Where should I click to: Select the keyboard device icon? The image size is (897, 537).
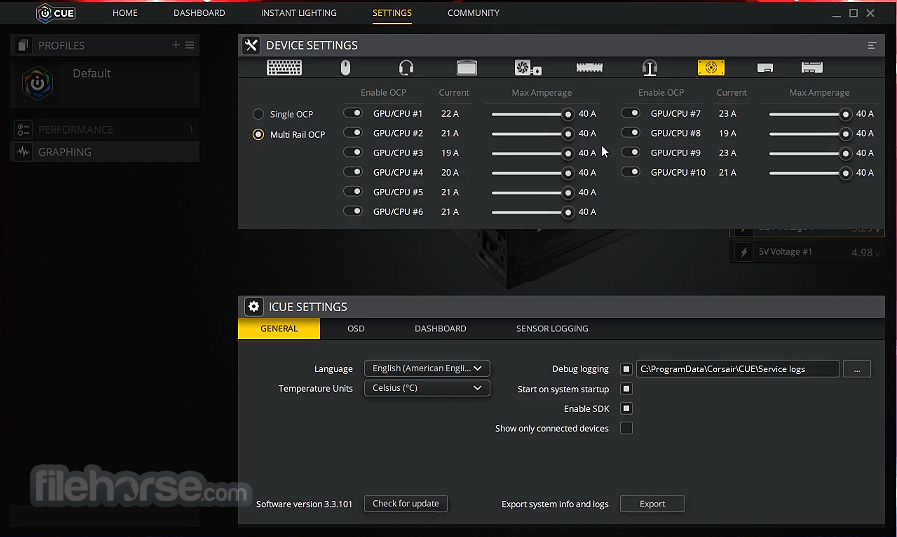(x=284, y=67)
